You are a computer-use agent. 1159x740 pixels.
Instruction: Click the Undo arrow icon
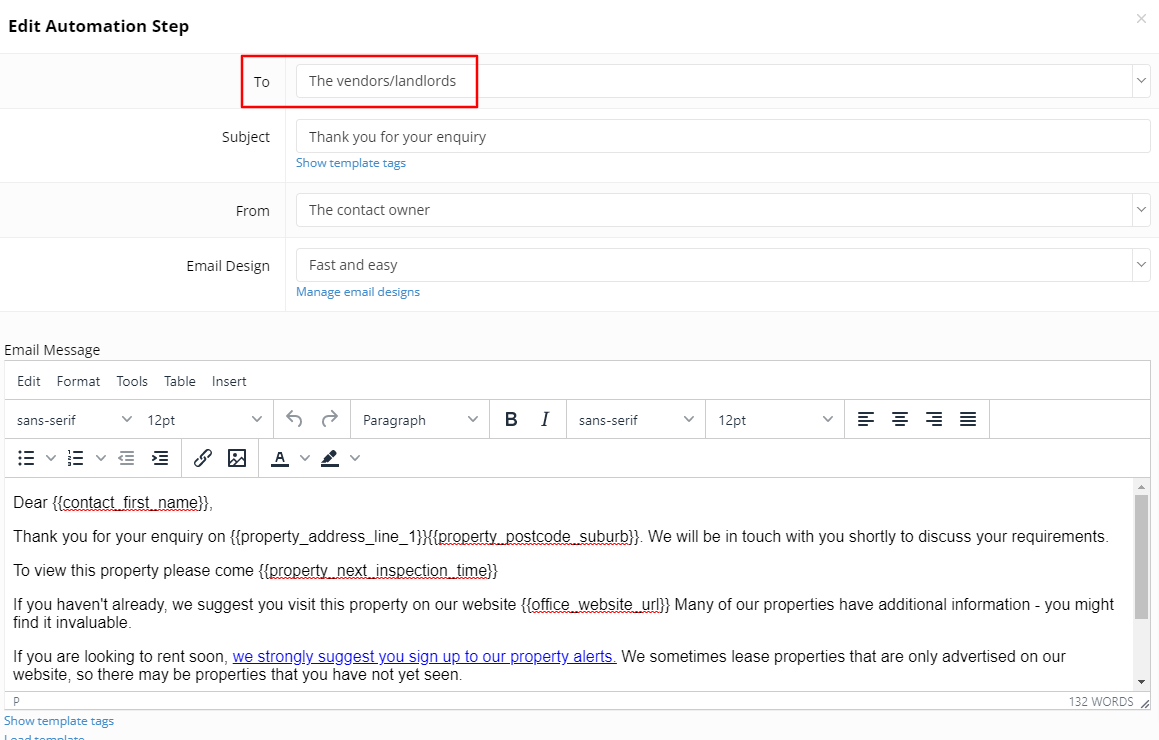coord(294,420)
